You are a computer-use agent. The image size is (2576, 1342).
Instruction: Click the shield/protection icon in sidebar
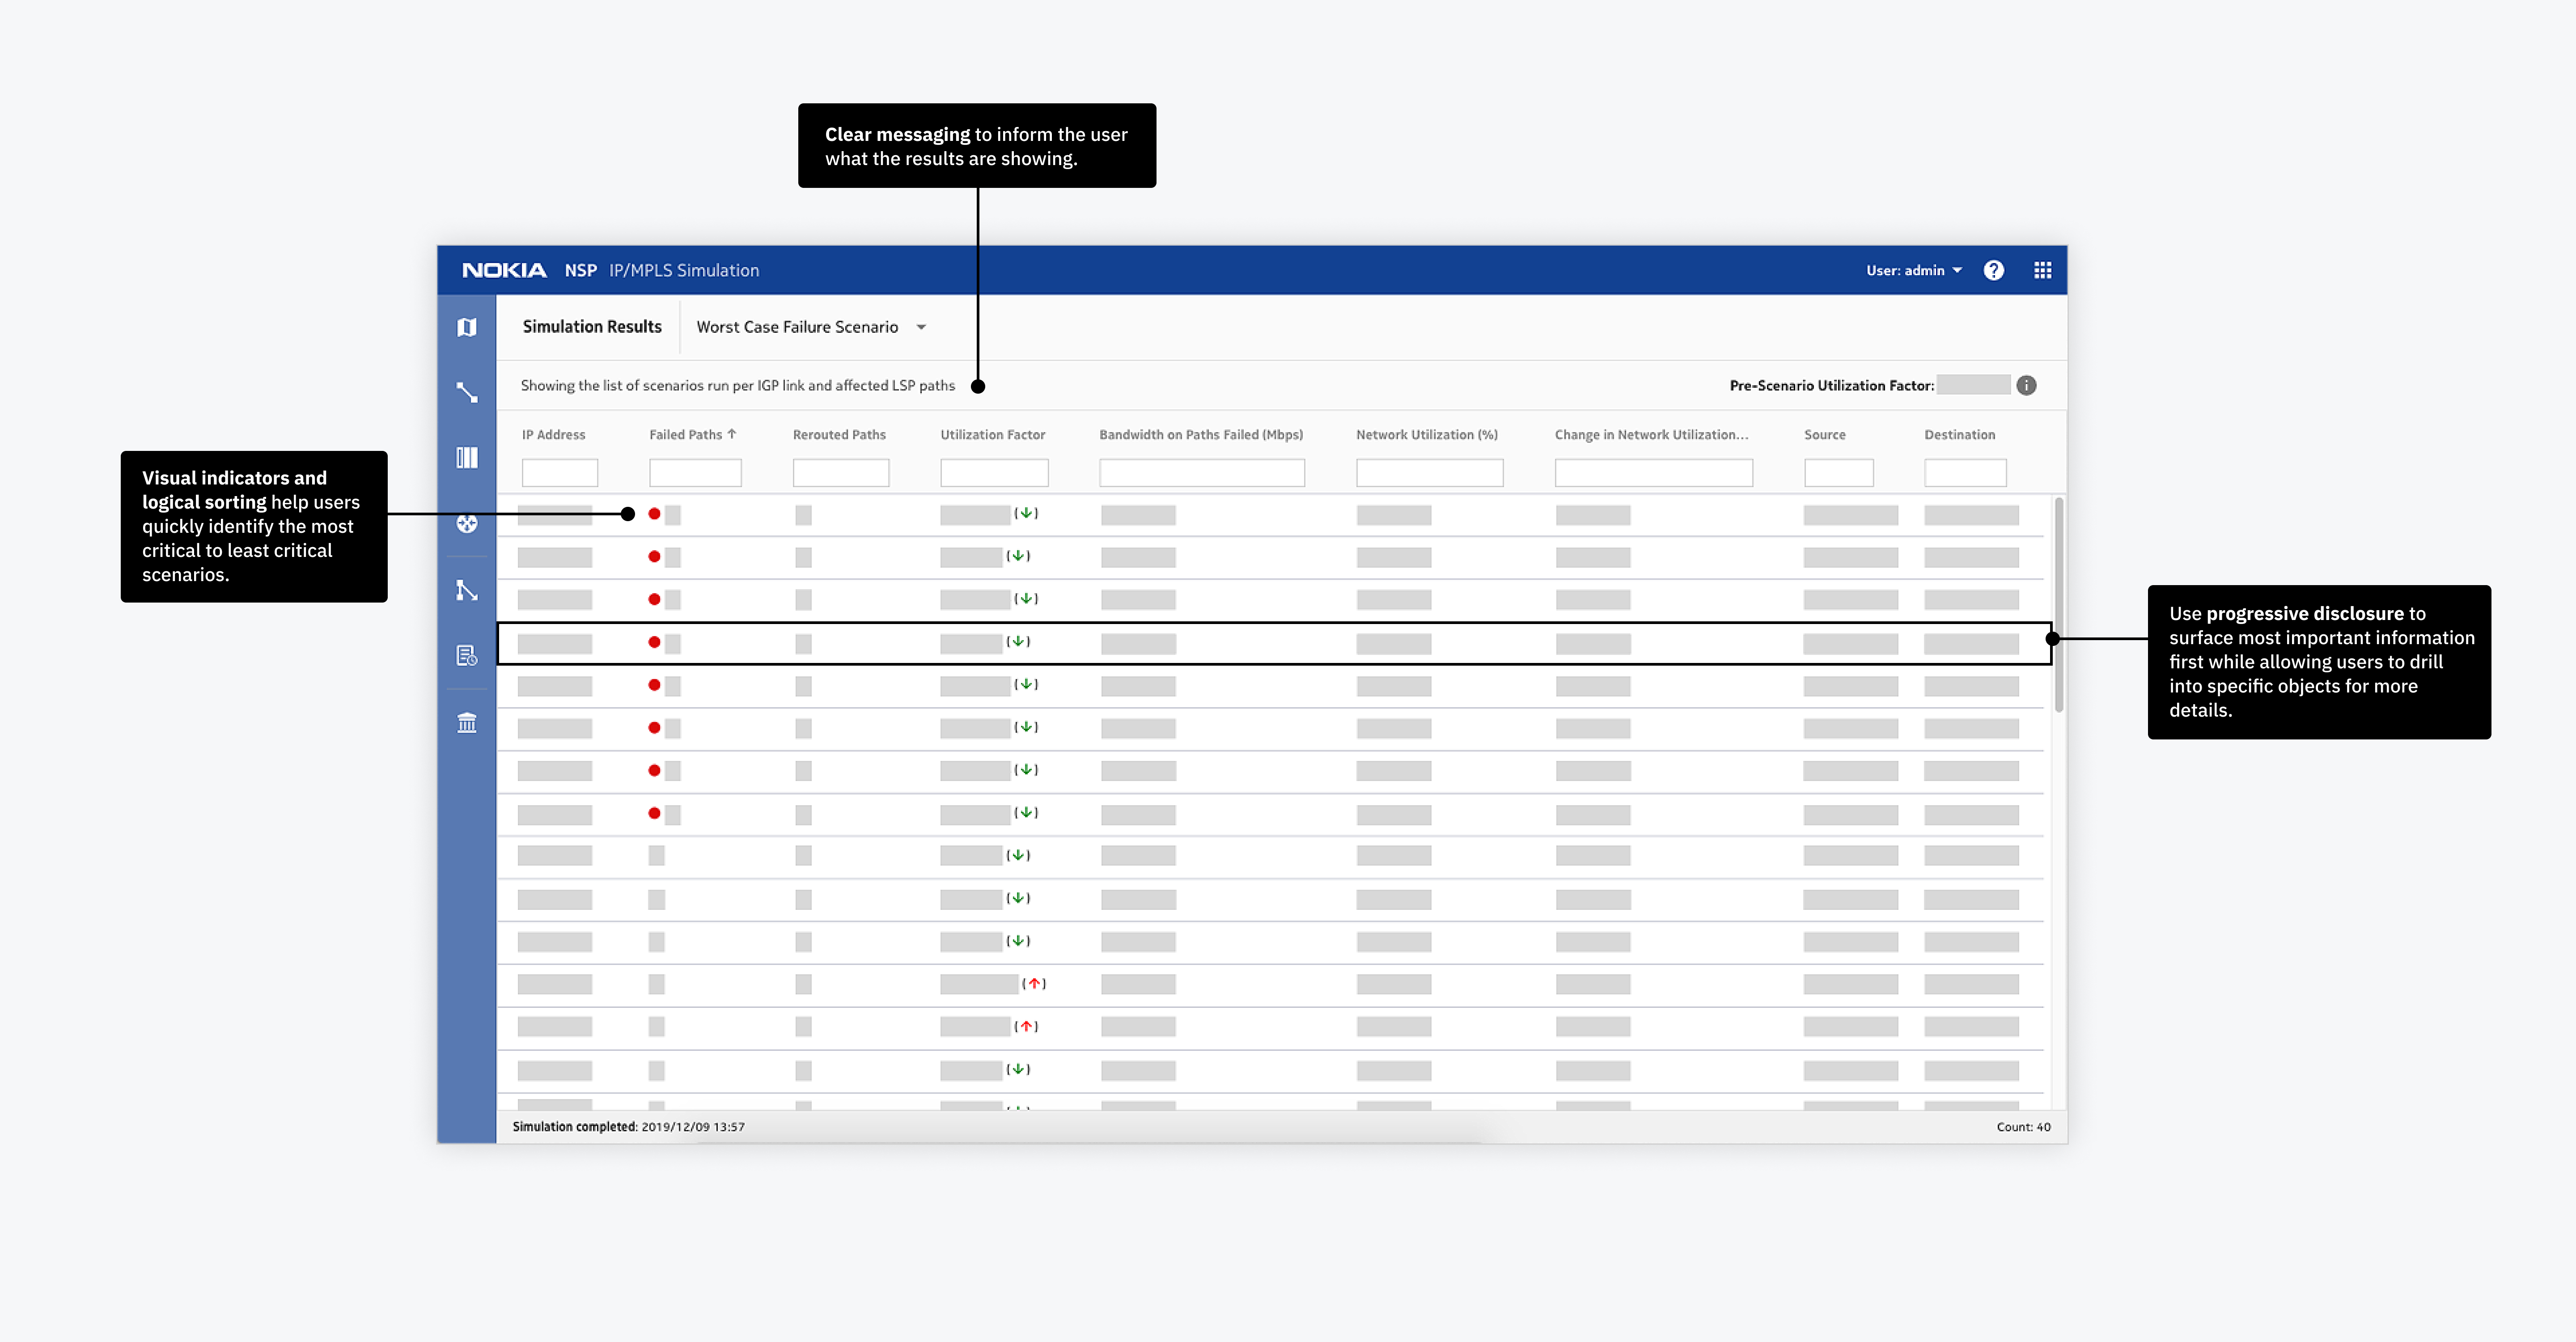point(469,523)
